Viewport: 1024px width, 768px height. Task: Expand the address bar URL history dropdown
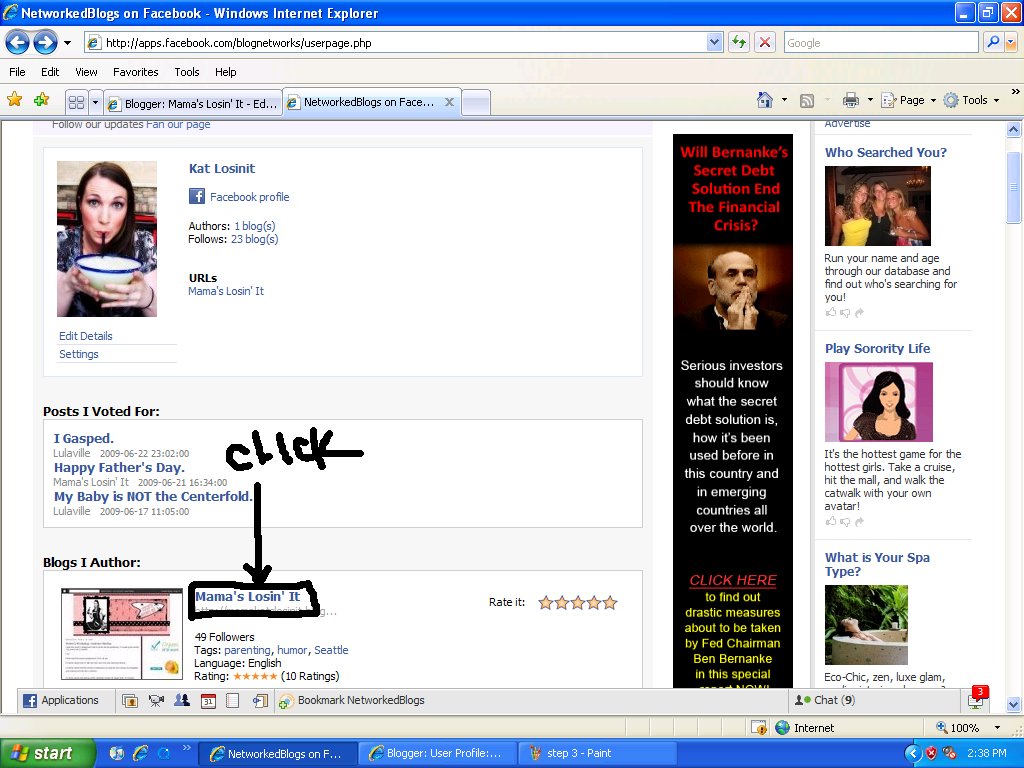tap(714, 42)
